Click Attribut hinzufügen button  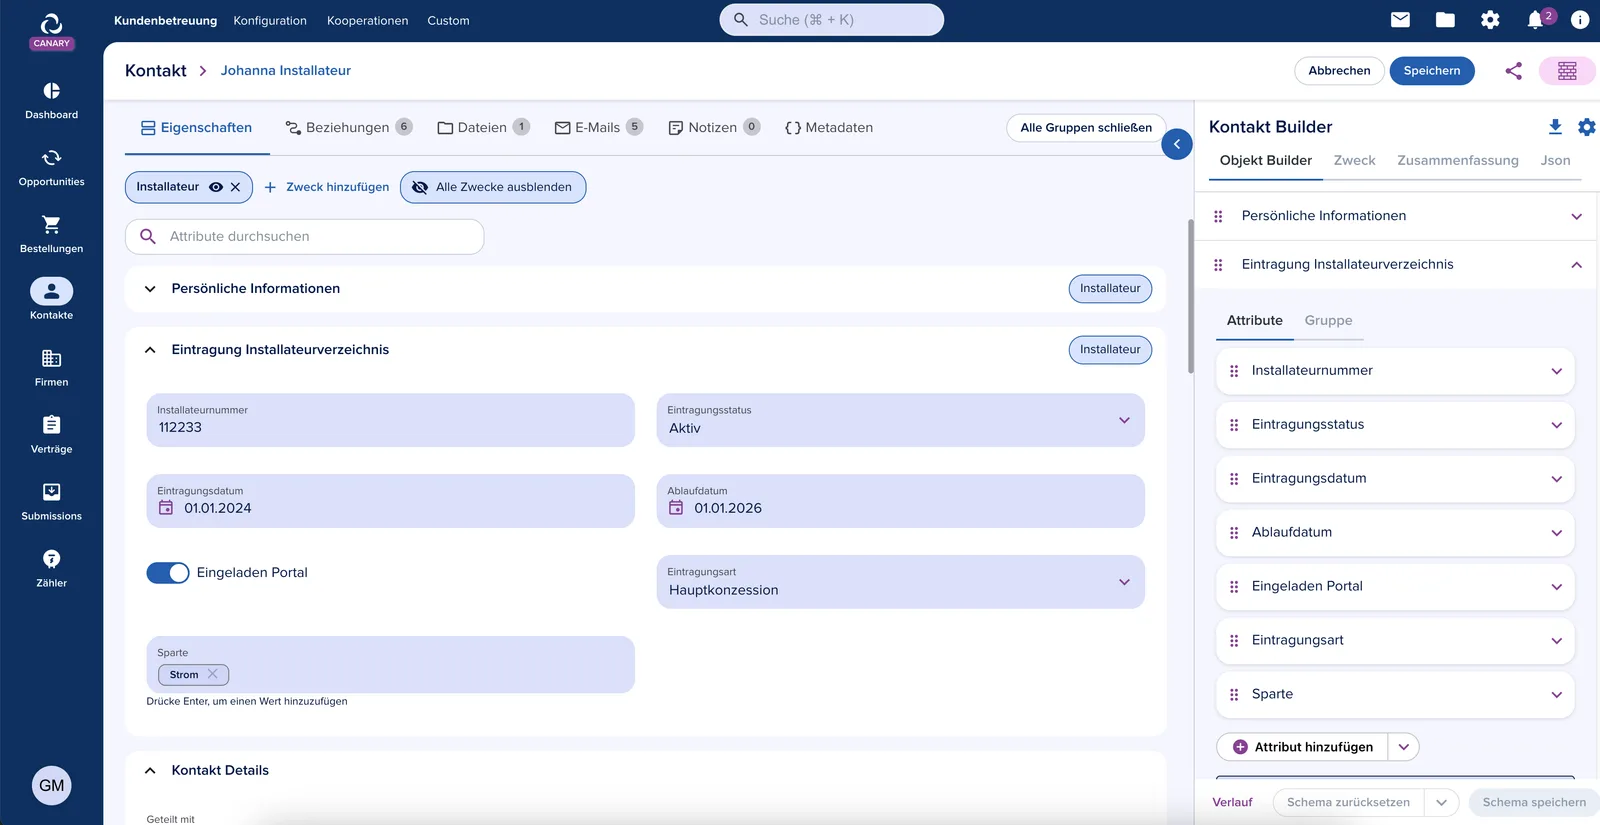[x=1302, y=747]
